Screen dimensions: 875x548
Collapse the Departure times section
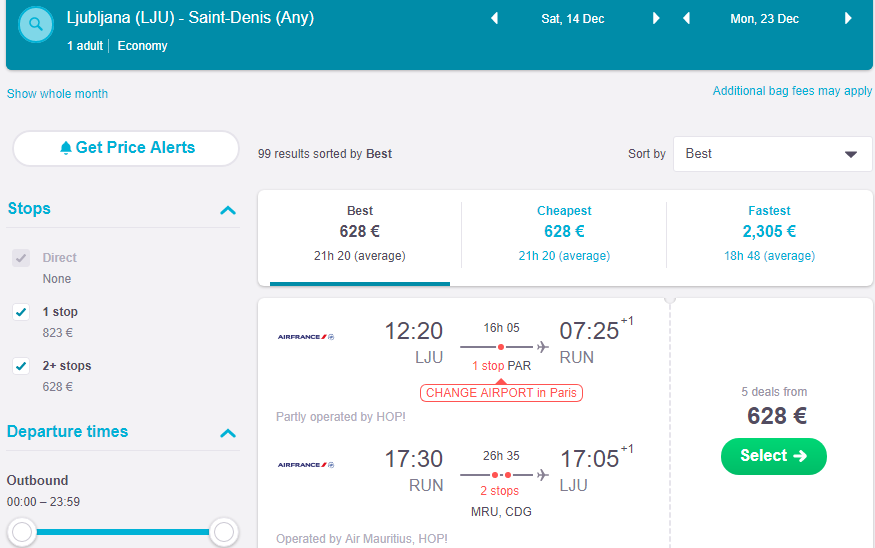click(x=228, y=433)
